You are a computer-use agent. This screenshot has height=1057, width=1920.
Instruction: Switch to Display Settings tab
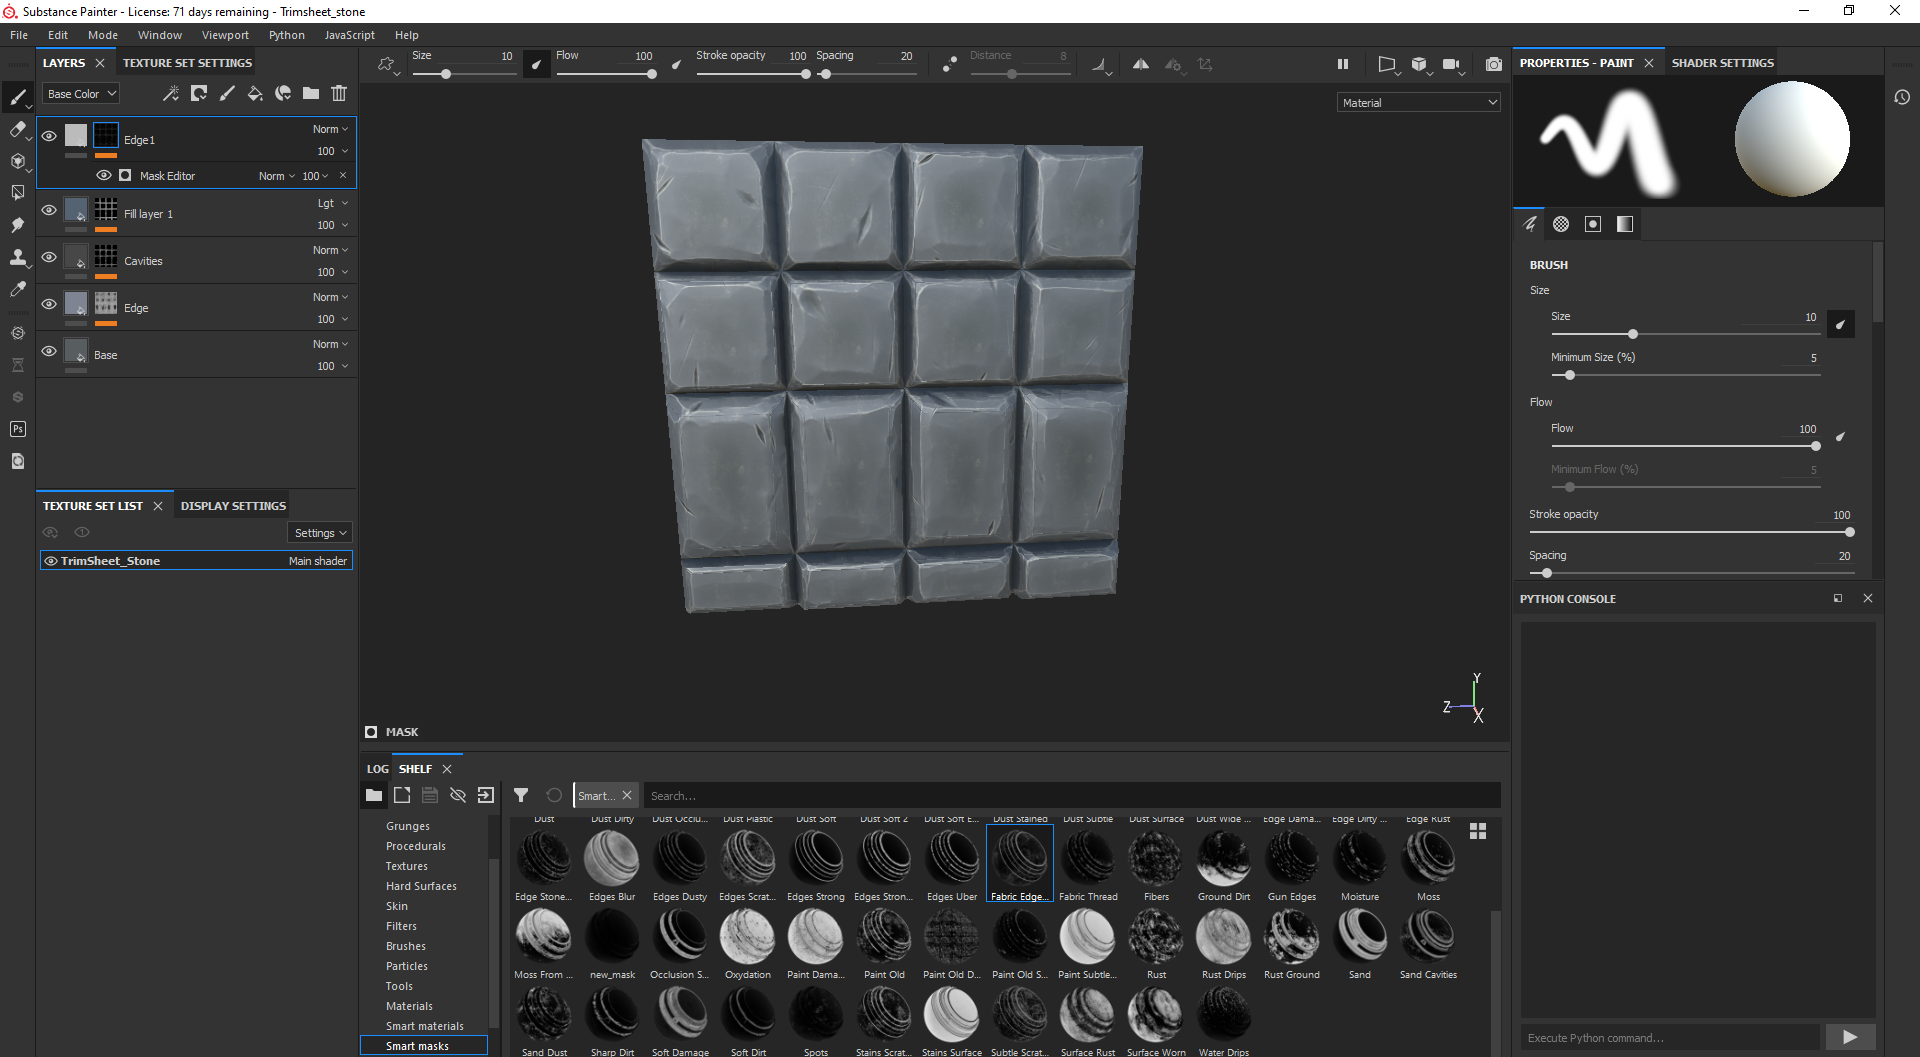[x=233, y=506]
